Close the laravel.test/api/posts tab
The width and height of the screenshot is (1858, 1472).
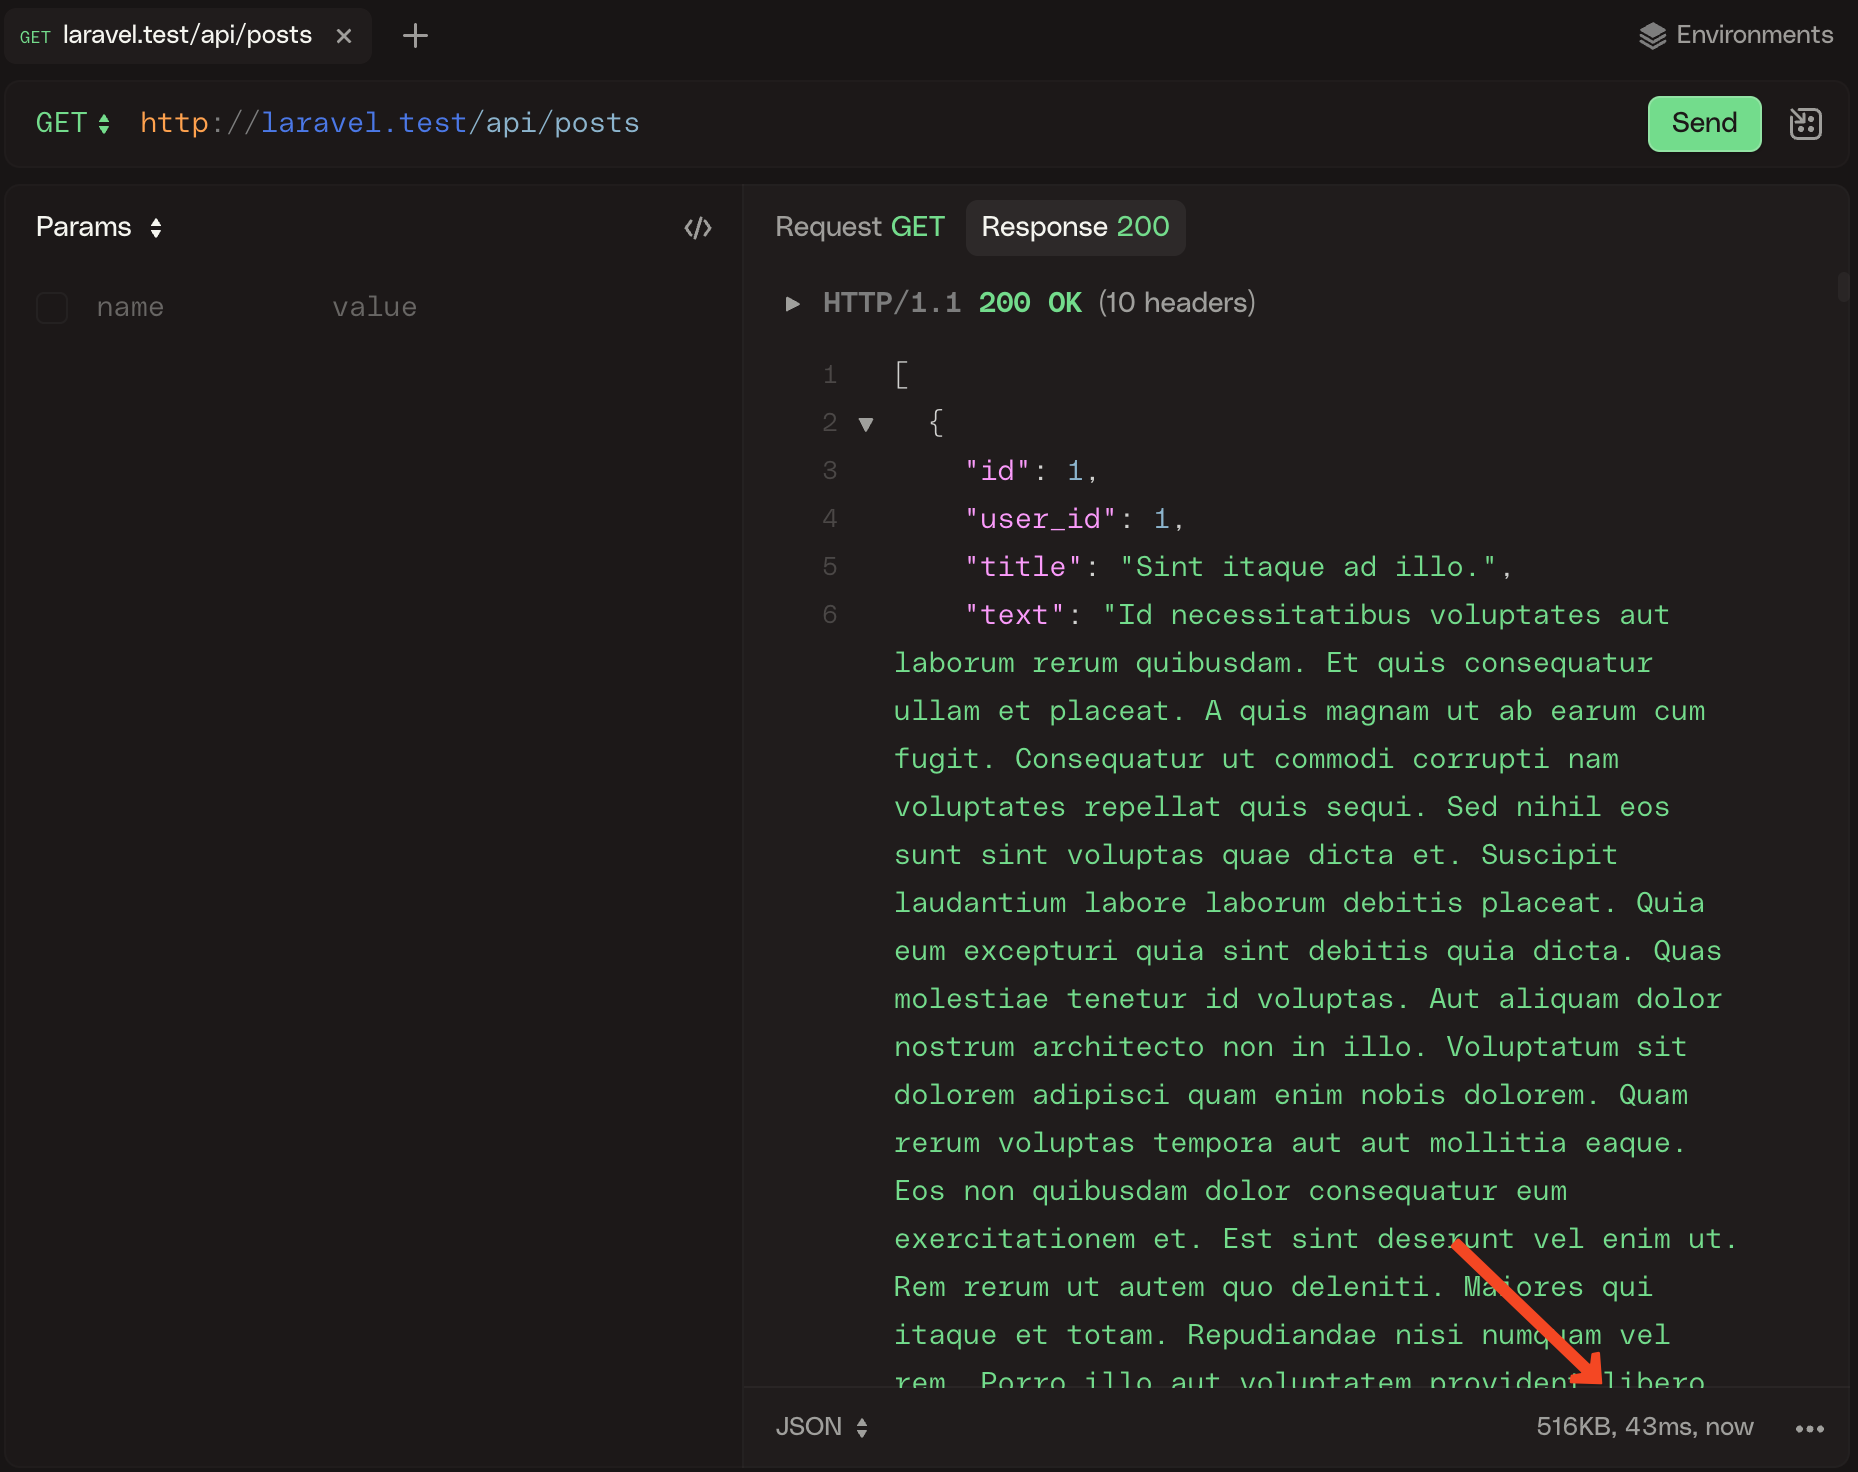pyautogui.click(x=344, y=36)
